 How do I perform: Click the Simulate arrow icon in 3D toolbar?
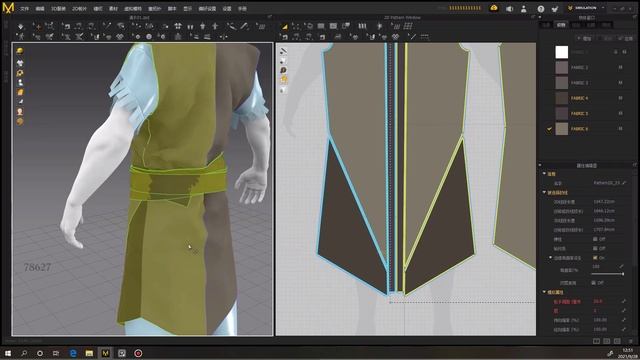coord(21,27)
